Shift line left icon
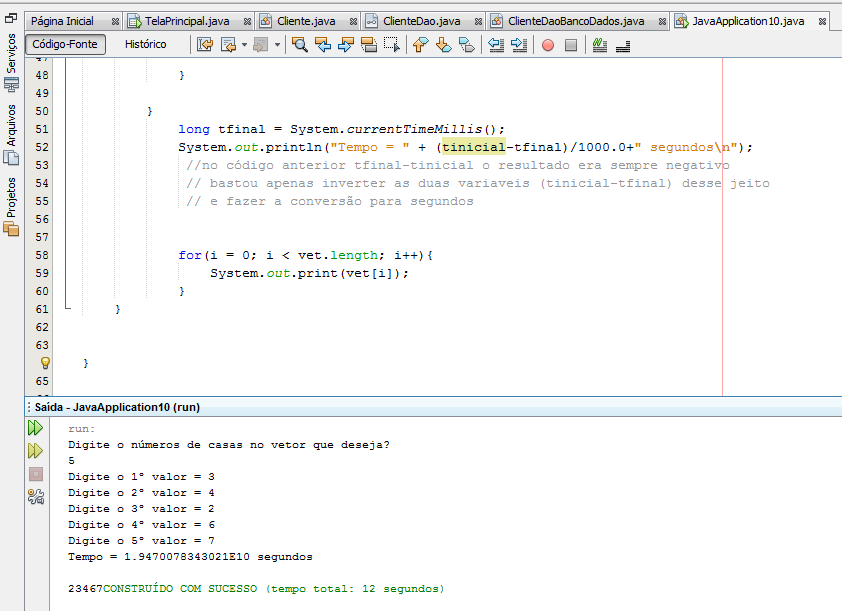 pyautogui.click(x=496, y=45)
